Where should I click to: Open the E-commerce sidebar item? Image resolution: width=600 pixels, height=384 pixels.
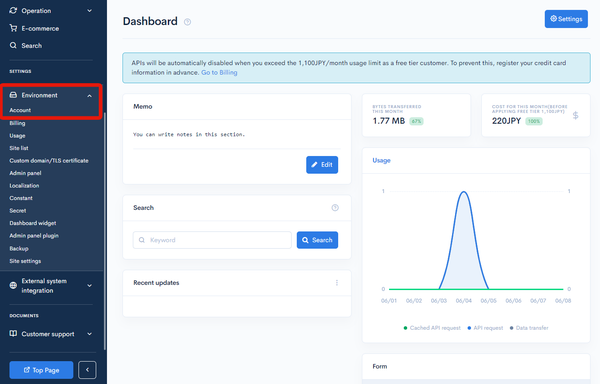(x=40, y=28)
